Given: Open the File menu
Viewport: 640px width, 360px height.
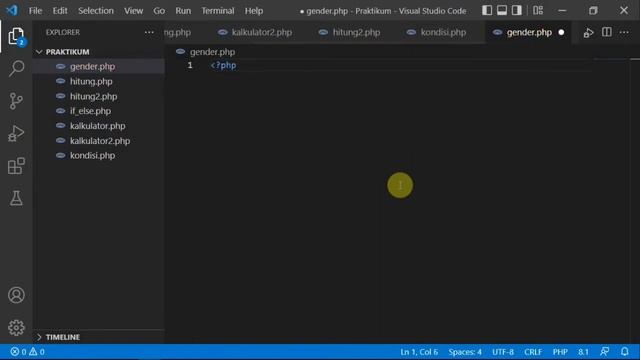Looking at the screenshot, I should pyautogui.click(x=36, y=11).
